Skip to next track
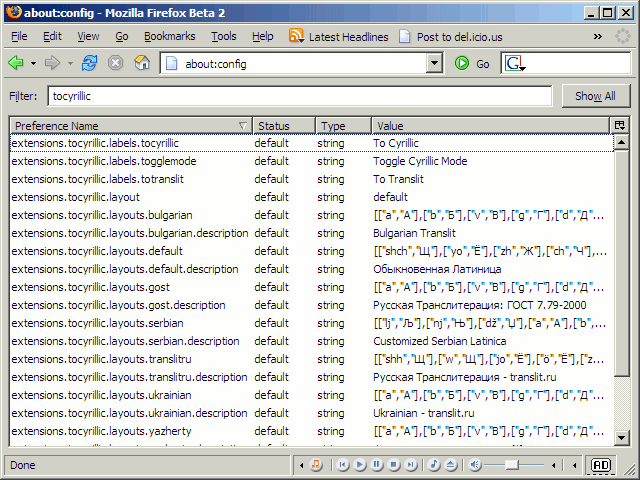 coord(411,464)
